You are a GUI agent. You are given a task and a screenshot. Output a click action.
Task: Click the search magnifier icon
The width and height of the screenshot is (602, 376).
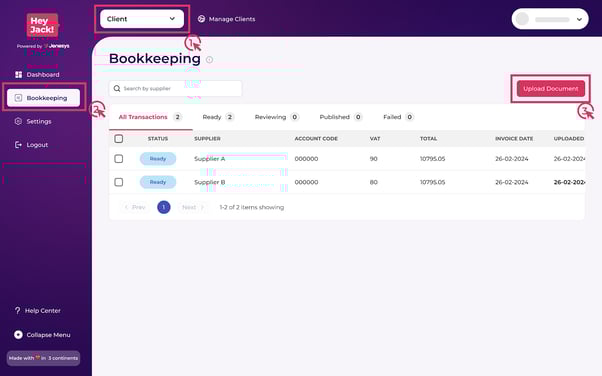(117, 89)
